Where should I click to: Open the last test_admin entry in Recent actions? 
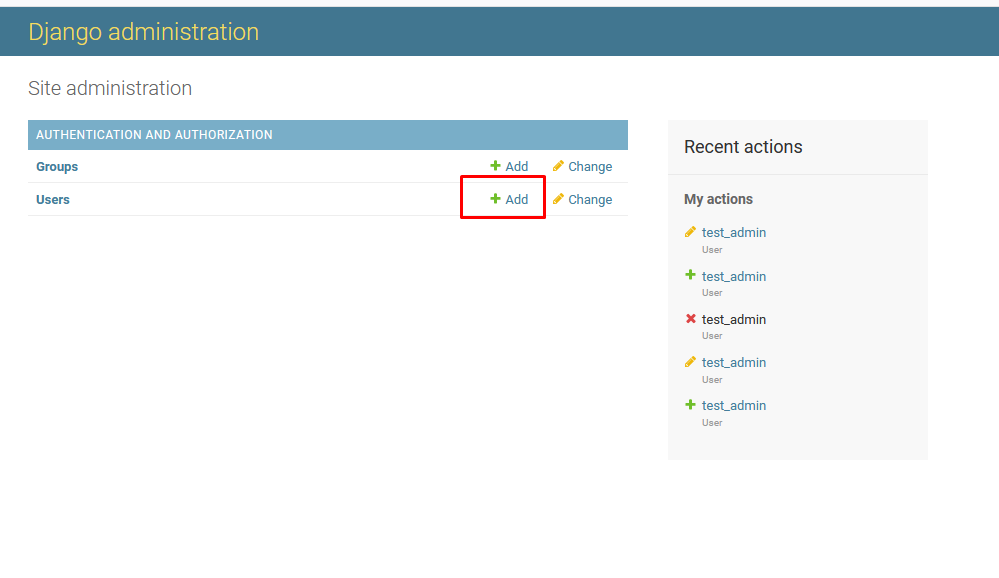(x=733, y=405)
